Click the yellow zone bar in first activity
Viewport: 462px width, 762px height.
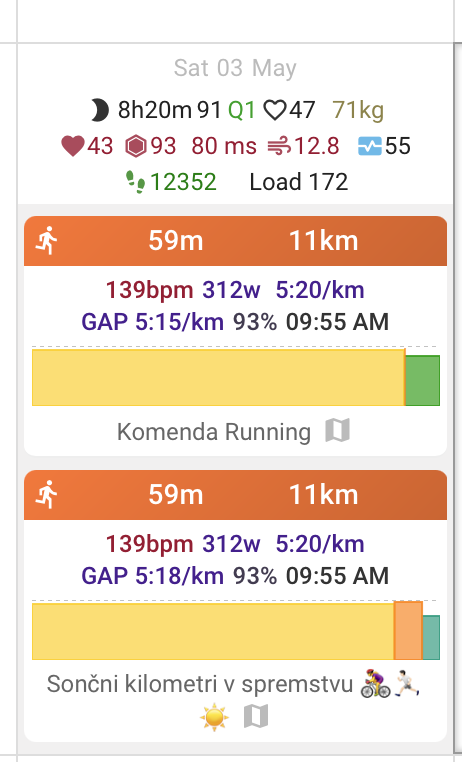[219, 377]
